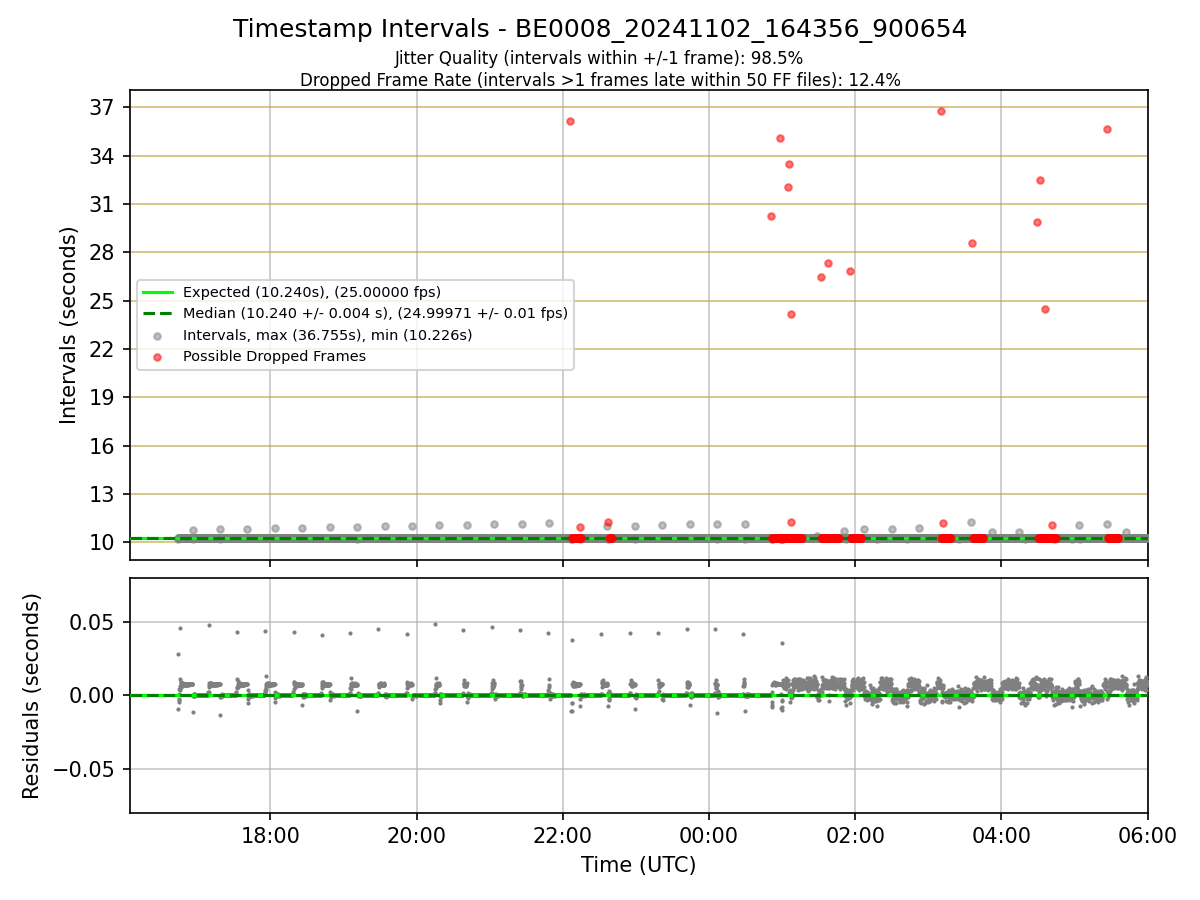Click the '00:00' time tick label
Screen dimensions: 1200x900
(708, 835)
